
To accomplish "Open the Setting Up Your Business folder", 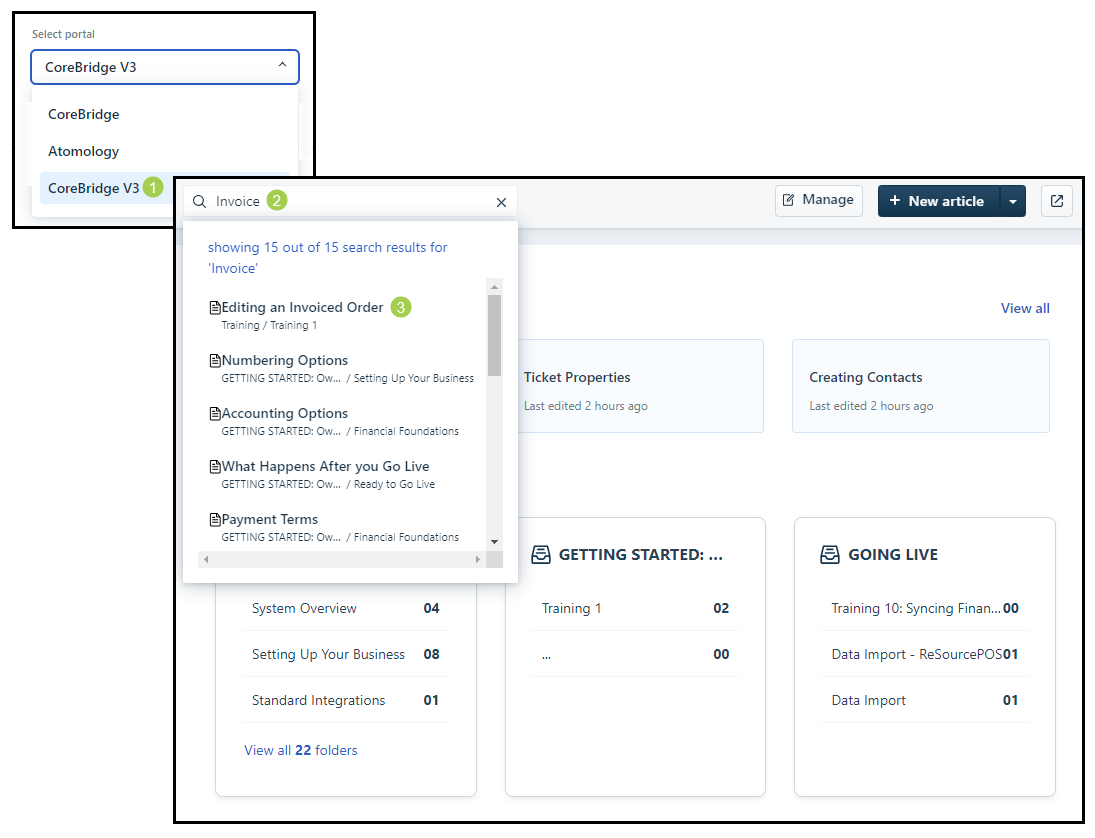I will pos(346,654).
